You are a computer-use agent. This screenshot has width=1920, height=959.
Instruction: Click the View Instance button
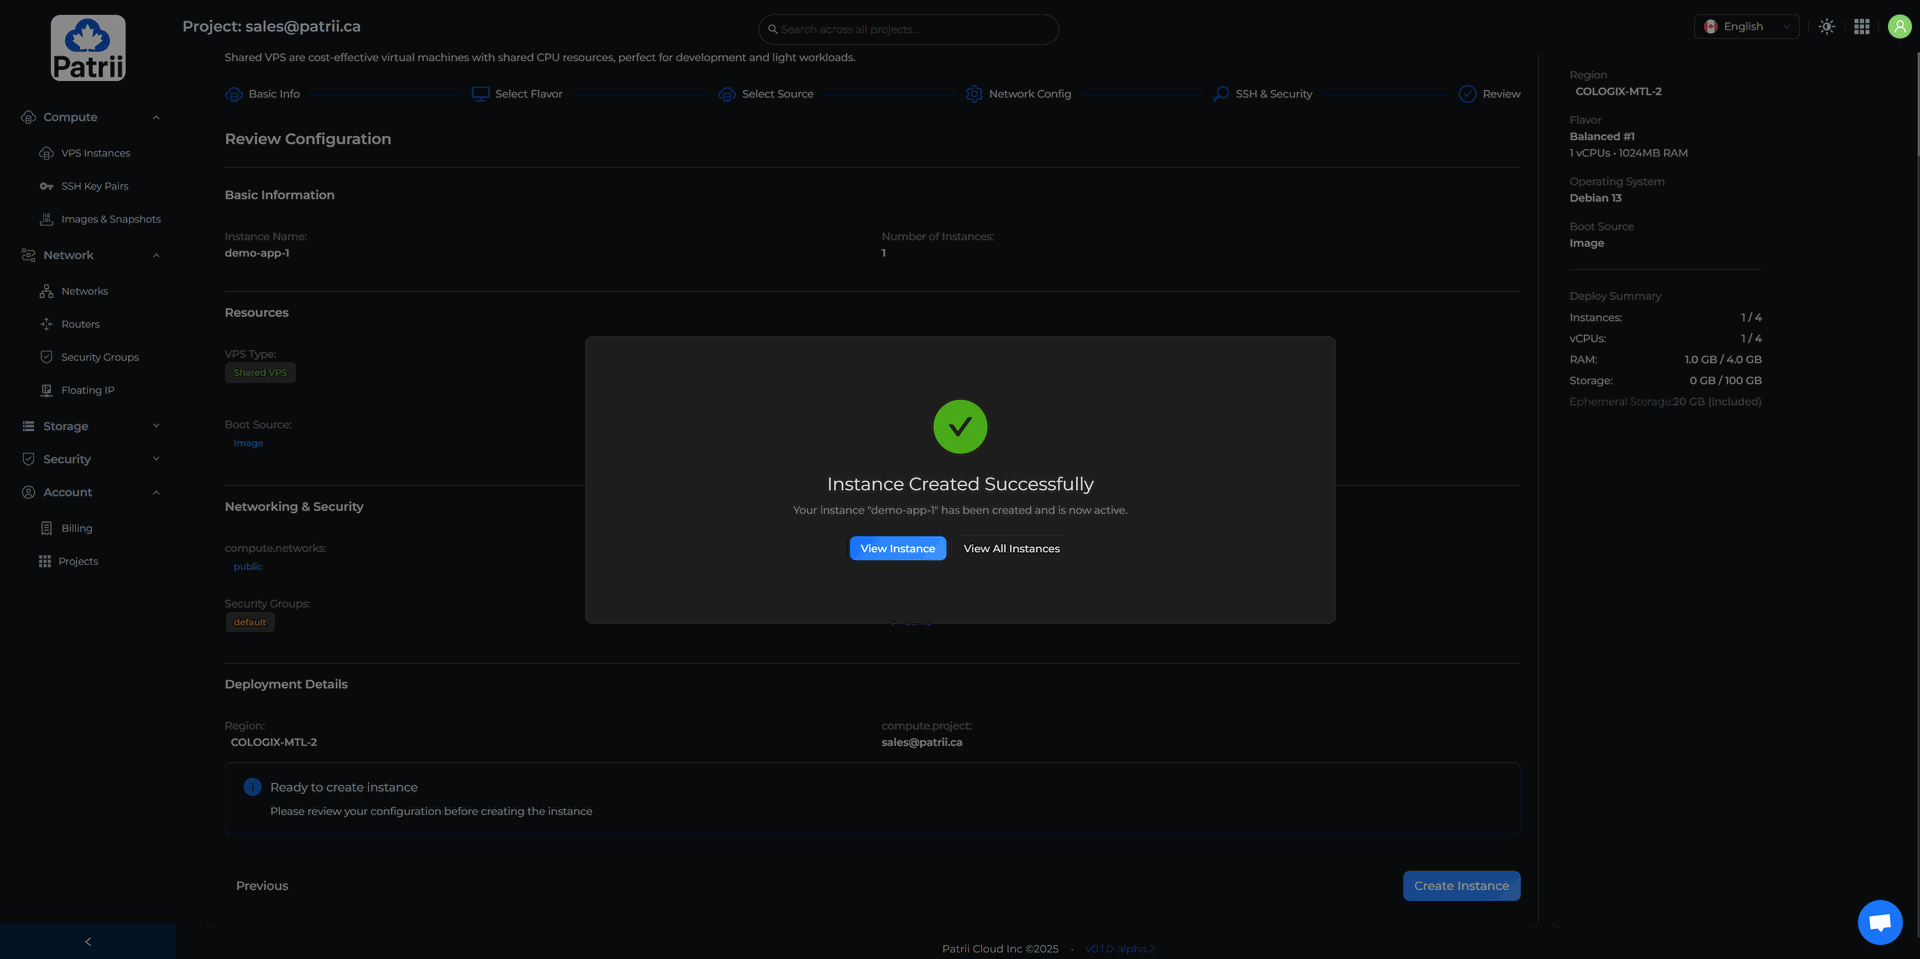point(897,548)
